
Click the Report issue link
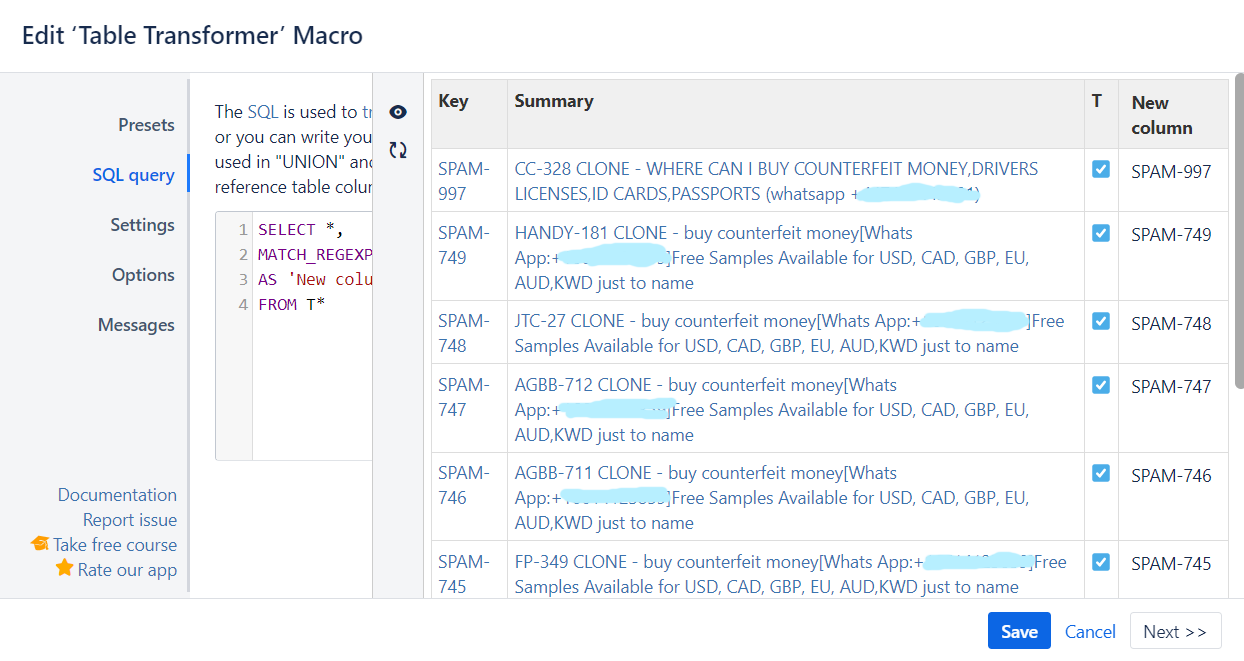pos(130,519)
